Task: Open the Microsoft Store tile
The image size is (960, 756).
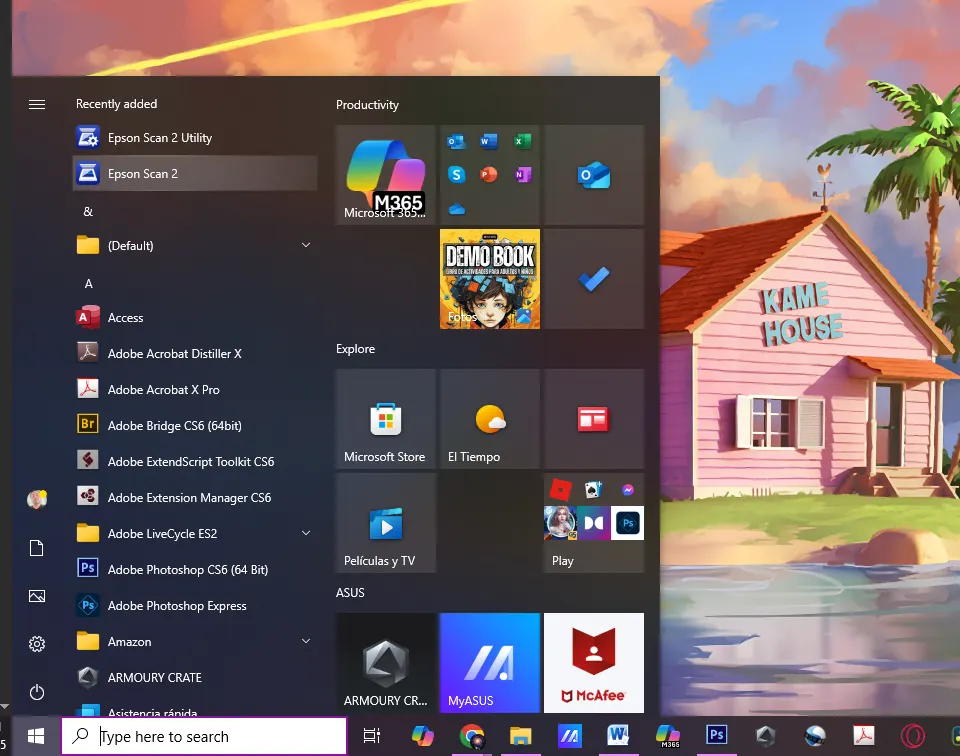Action: click(x=386, y=419)
